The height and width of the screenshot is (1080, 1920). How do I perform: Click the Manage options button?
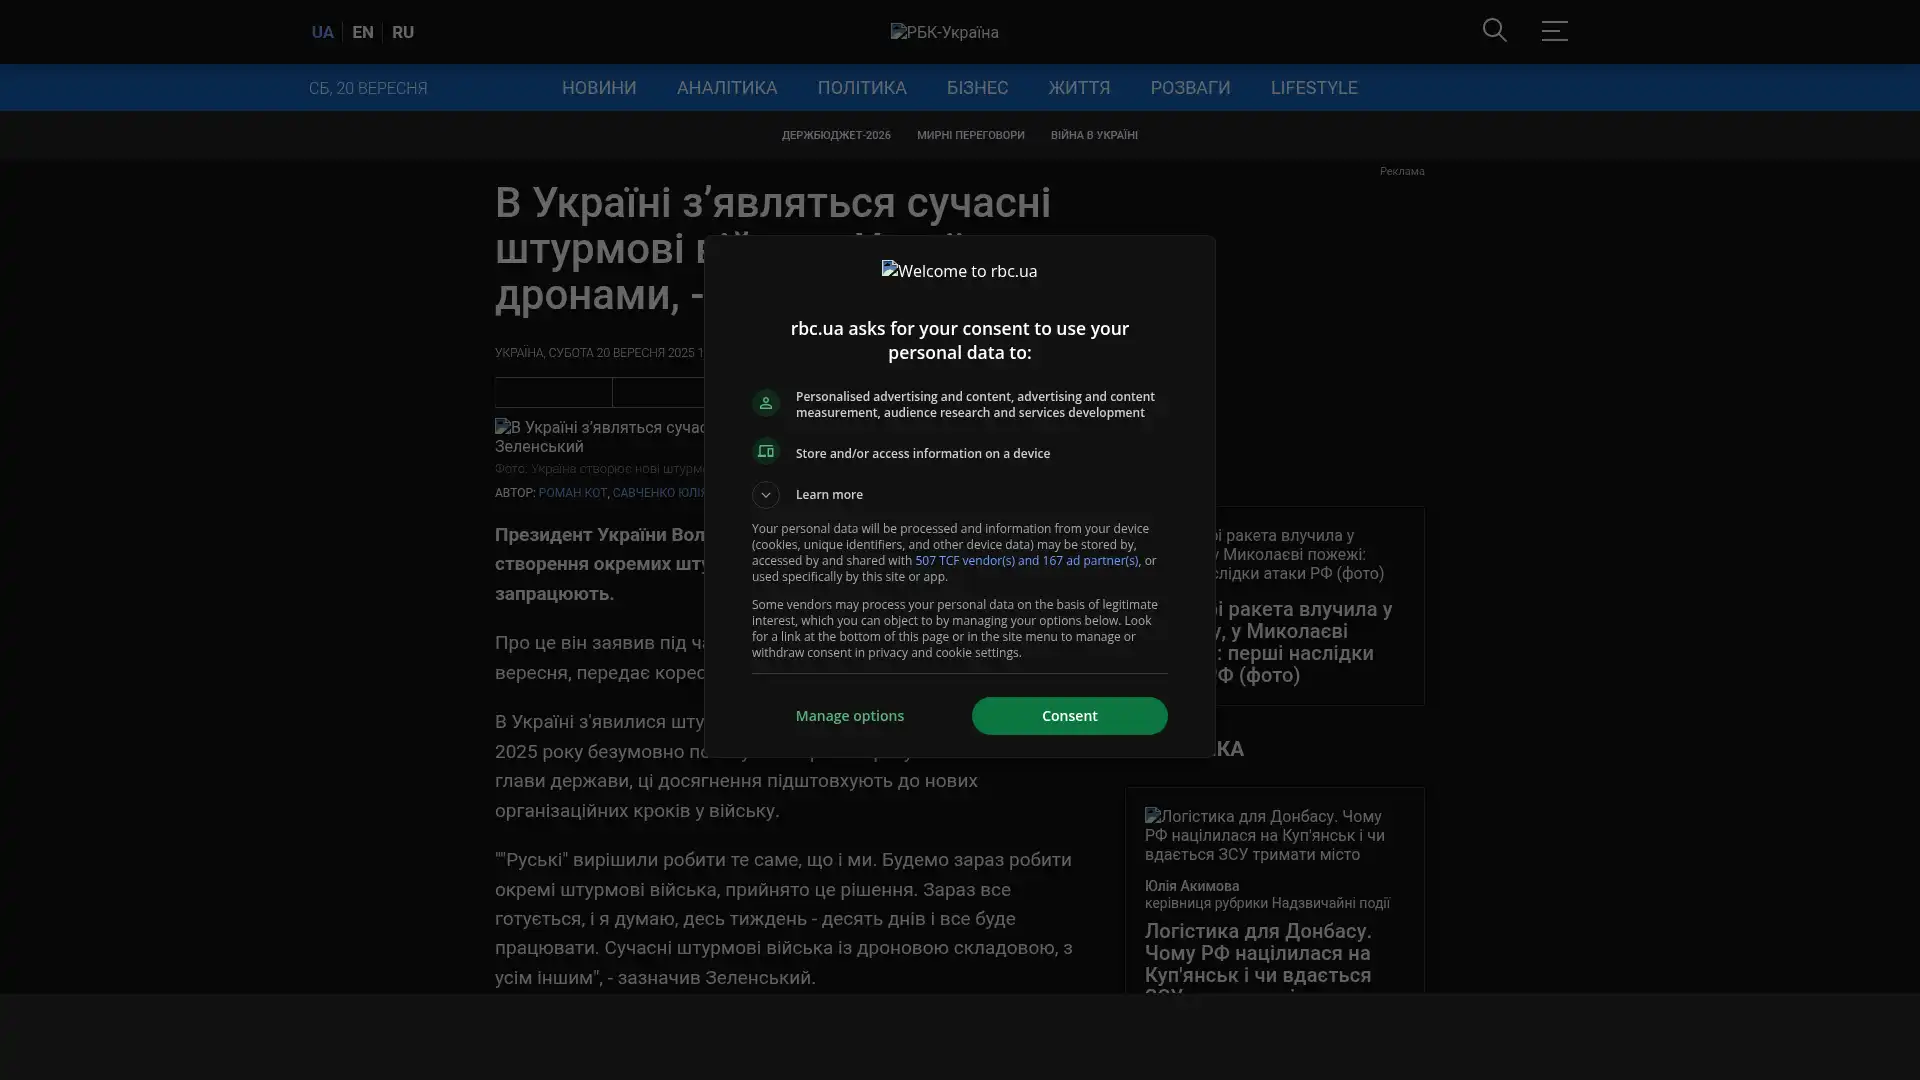pyautogui.click(x=849, y=716)
